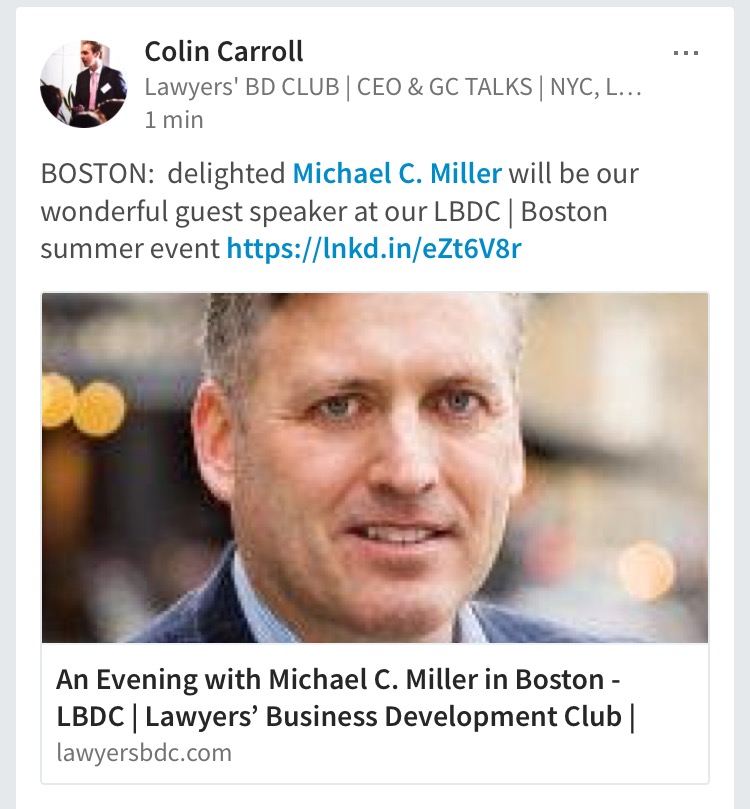Click the lawyersbdc.com source domain

click(x=144, y=752)
